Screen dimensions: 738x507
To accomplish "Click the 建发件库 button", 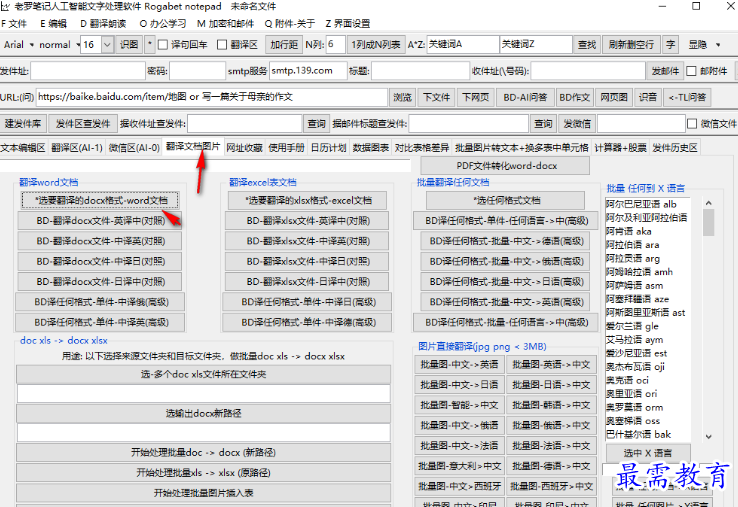I will click(23, 124).
